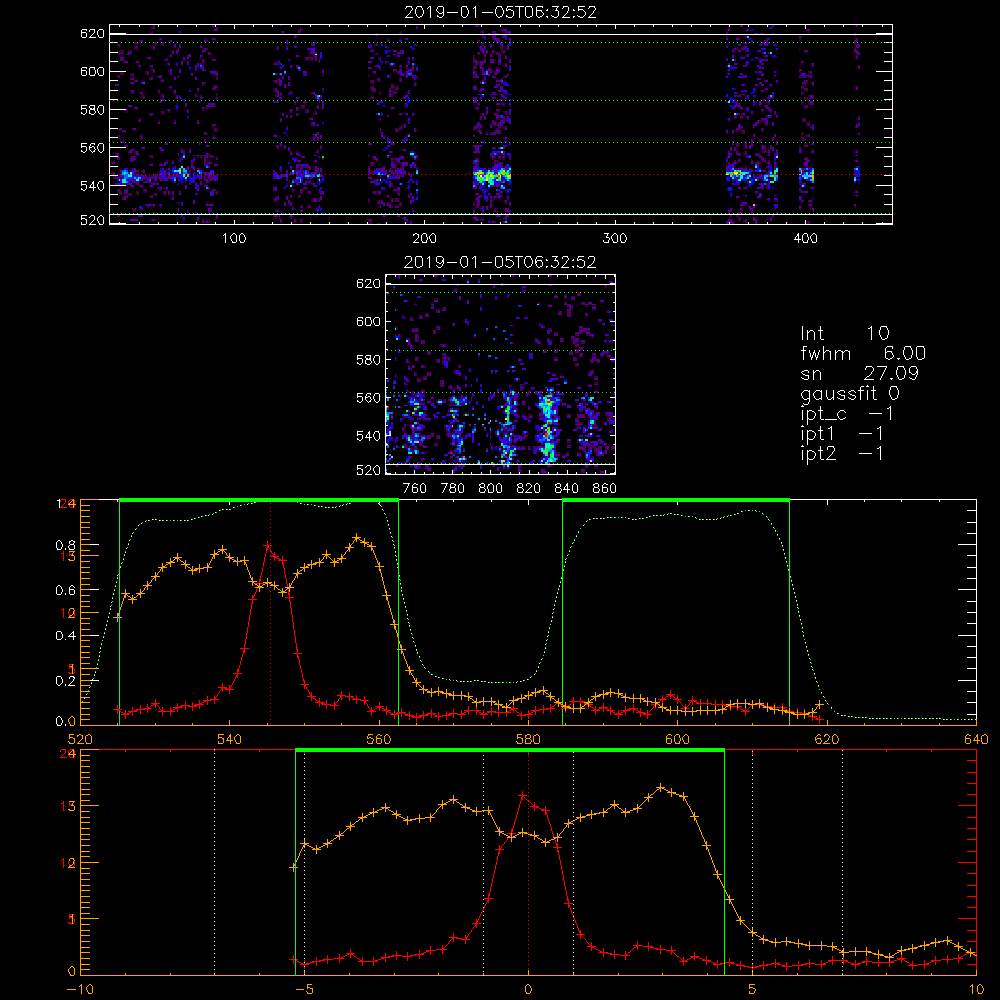This screenshot has width=1000, height=1000.
Task: Click x-axis label 200 on top spectrogram
Action: pyautogui.click(x=424, y=239)
